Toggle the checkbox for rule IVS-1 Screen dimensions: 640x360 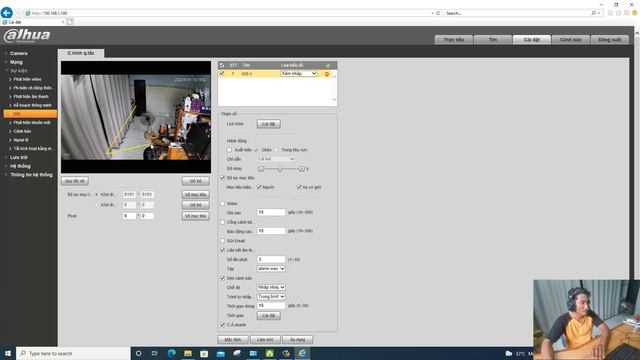point(222,73)
